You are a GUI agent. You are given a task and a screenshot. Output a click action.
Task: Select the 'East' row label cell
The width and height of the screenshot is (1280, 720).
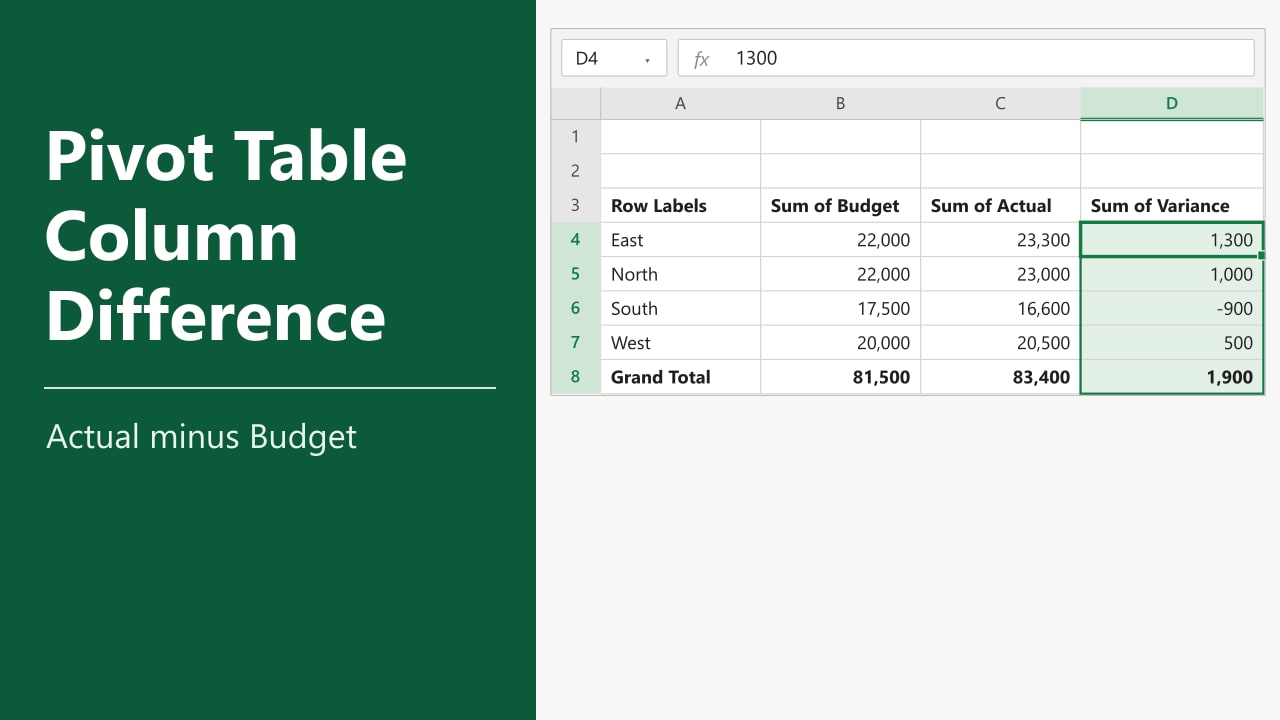(x=681, y=239)
